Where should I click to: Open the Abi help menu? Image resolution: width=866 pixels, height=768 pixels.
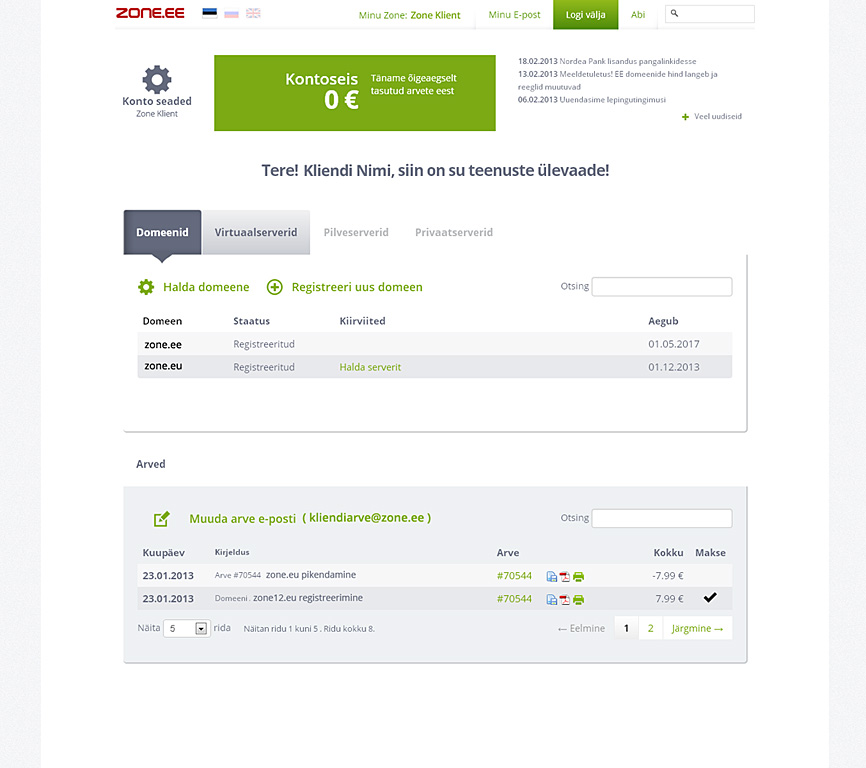point(638,14)
